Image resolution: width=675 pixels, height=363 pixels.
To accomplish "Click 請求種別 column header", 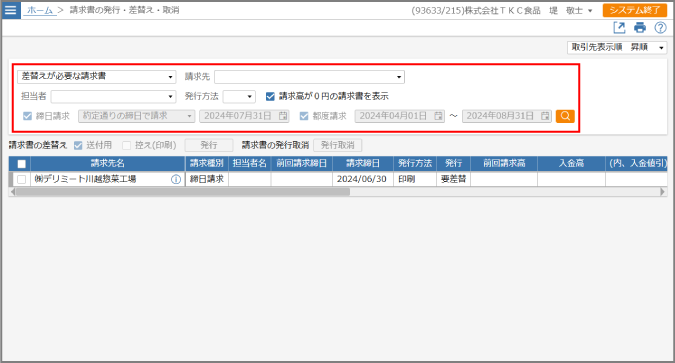I will (207, 164).
